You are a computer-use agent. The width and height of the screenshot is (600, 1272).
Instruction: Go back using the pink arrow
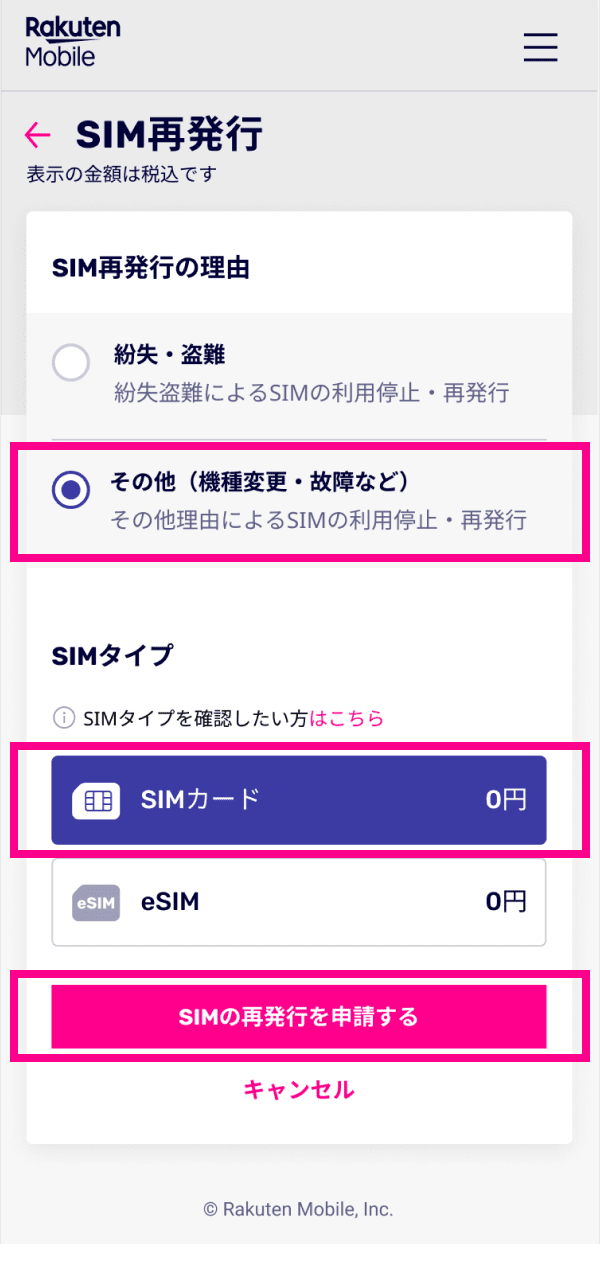pos(38,134)
